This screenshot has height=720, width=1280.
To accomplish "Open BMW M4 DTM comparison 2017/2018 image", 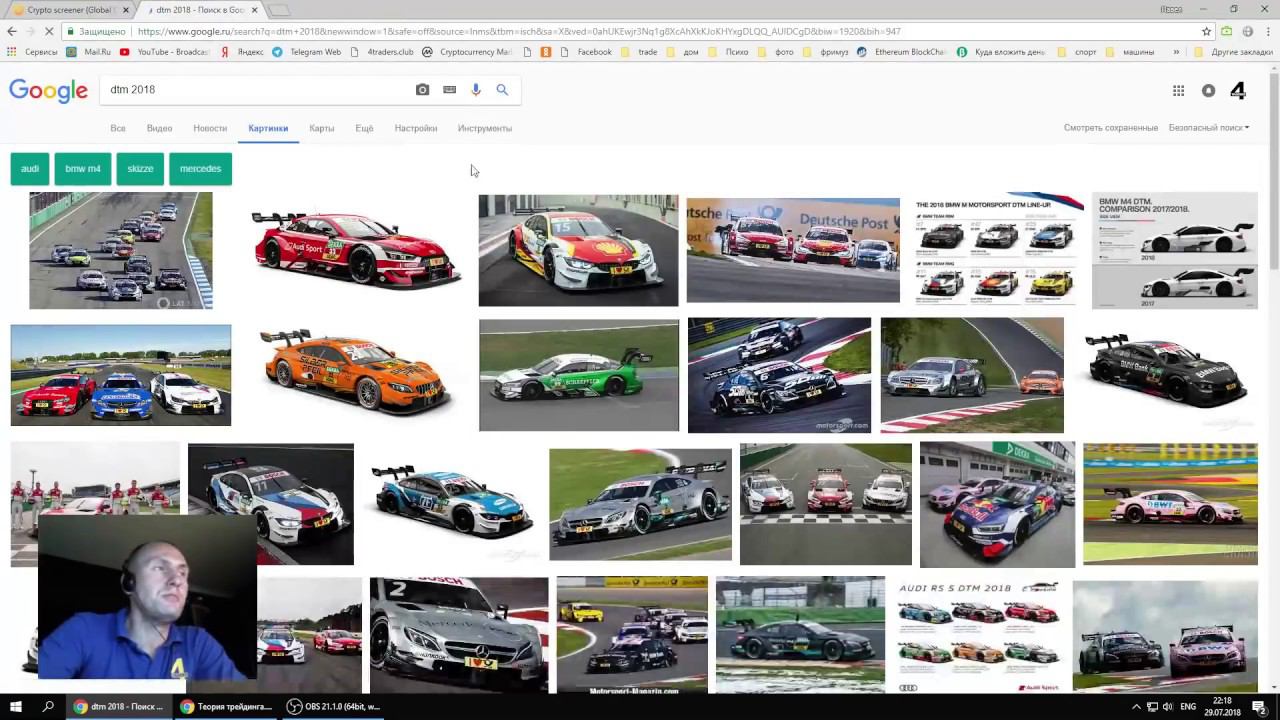I will click(1175, 250).
